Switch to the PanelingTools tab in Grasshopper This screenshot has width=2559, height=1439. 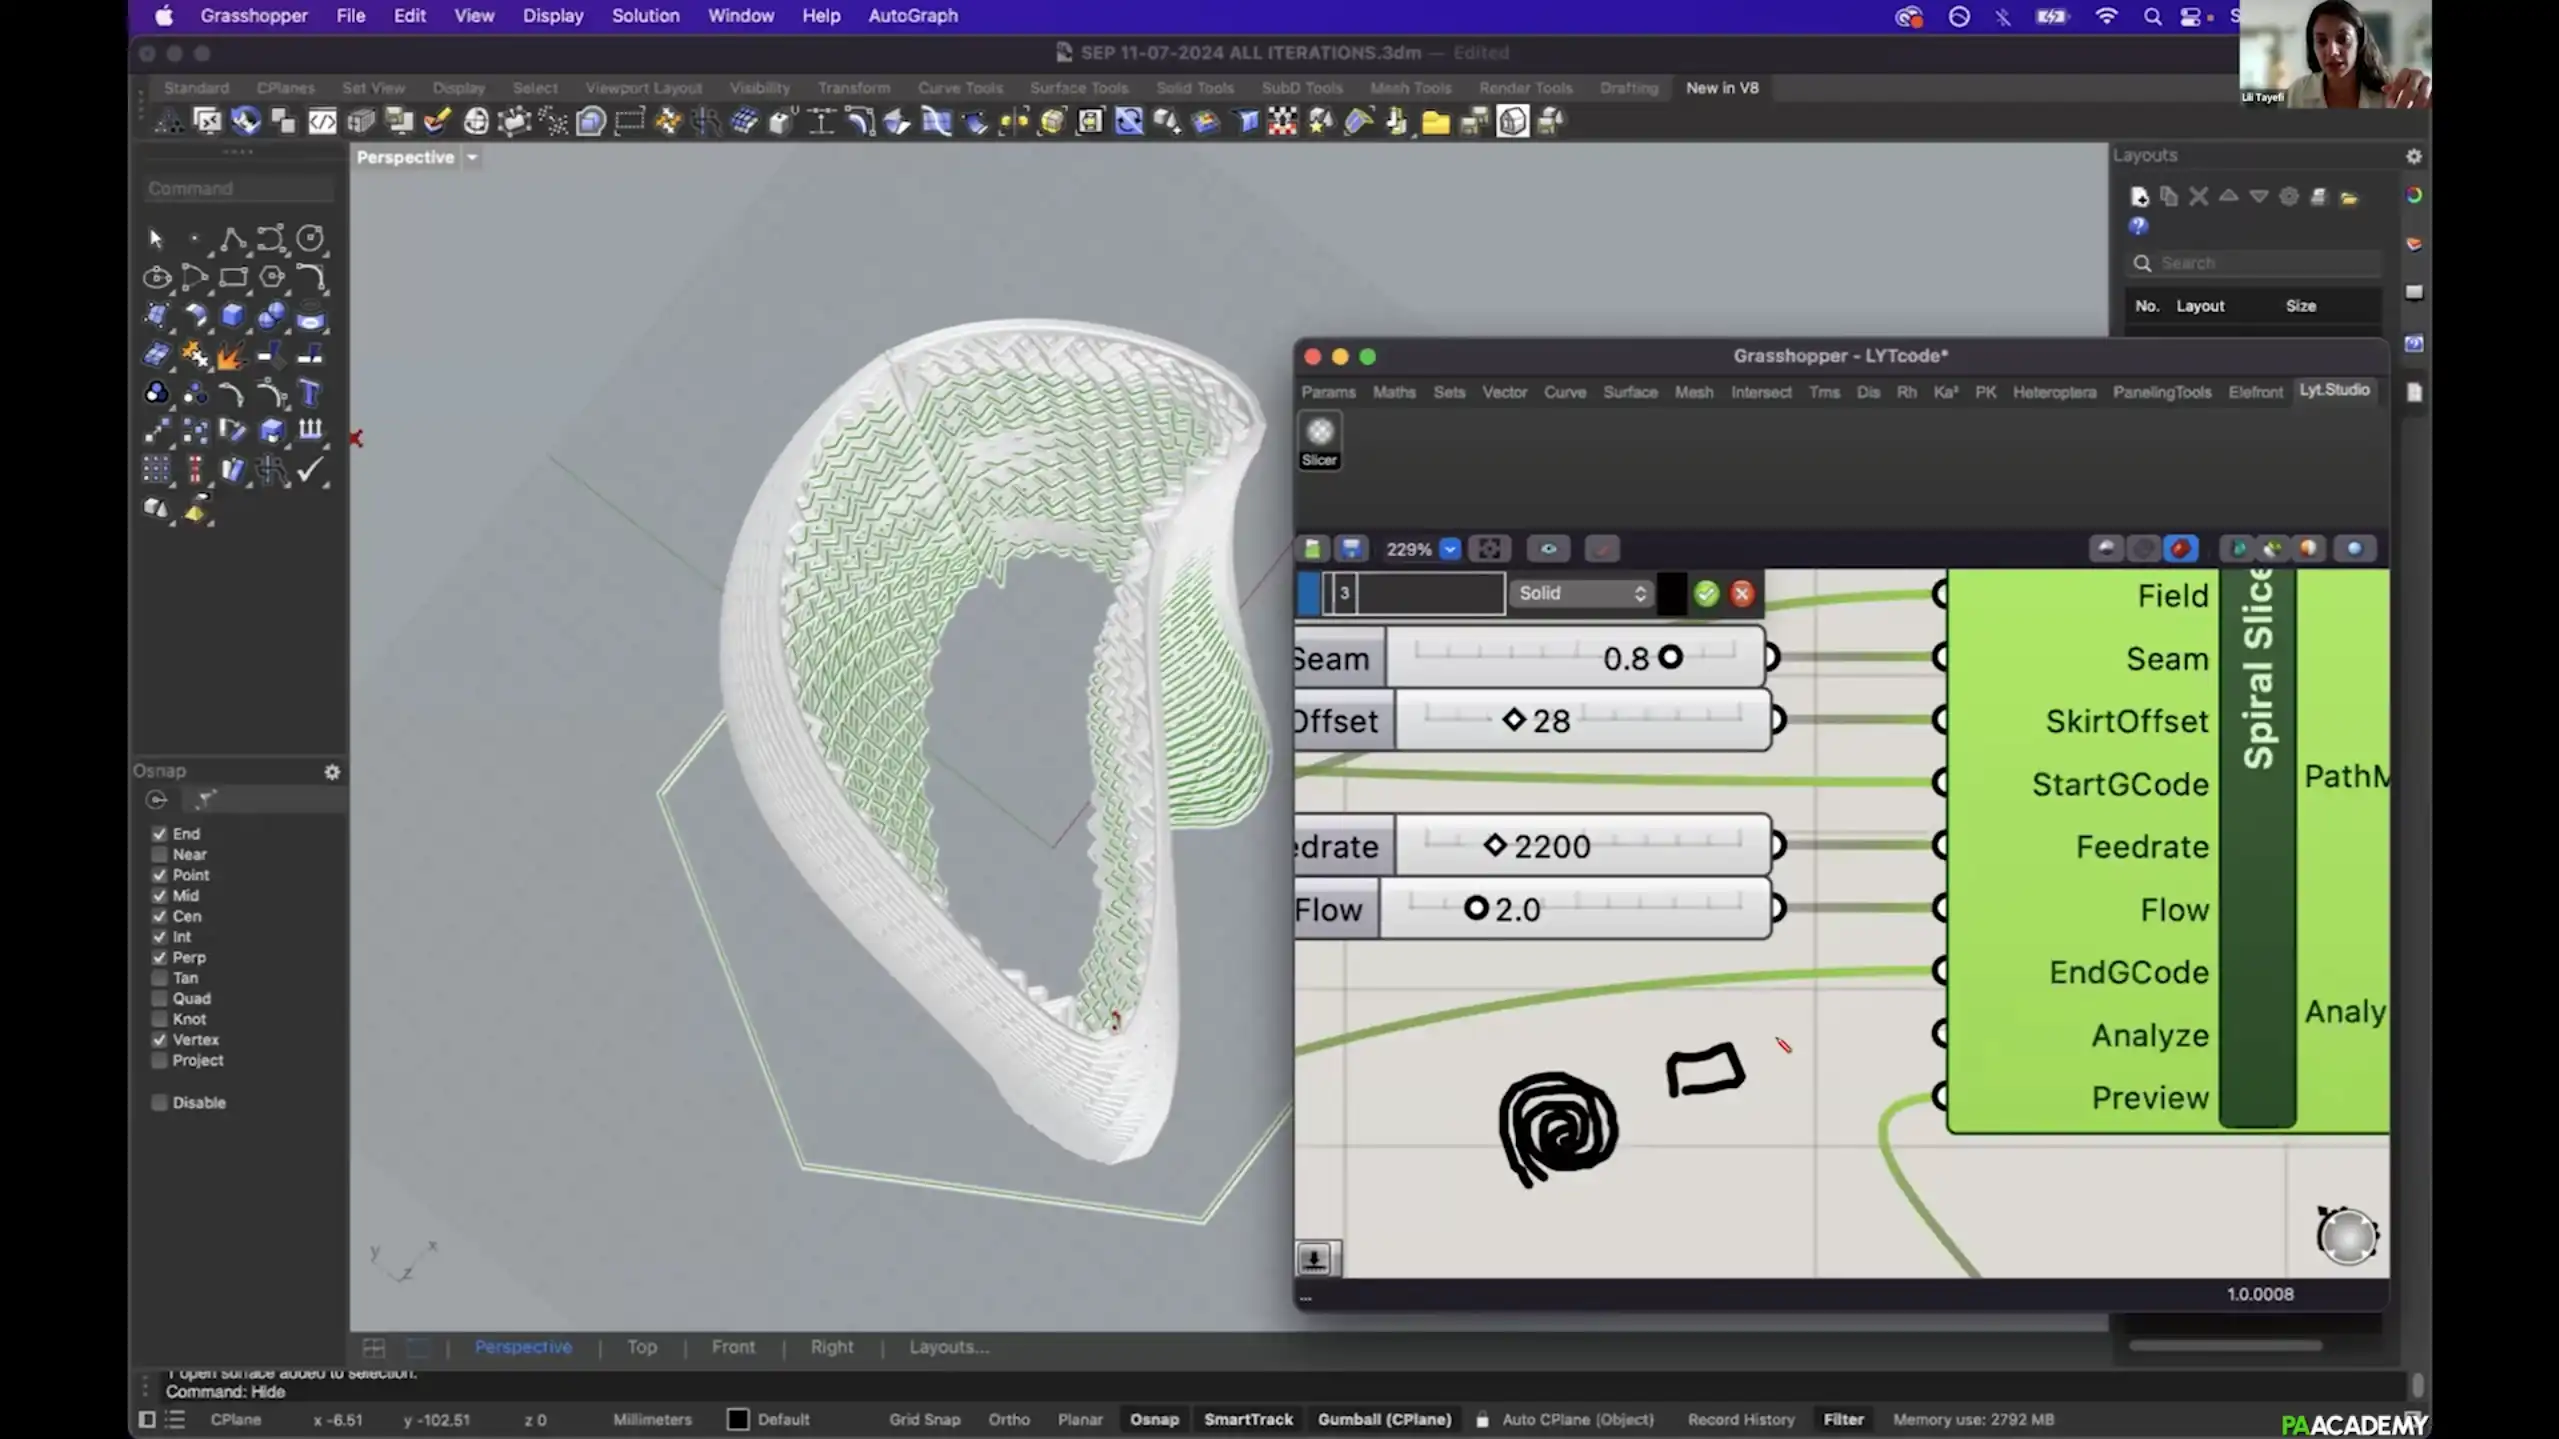(x=2161, y=393)
